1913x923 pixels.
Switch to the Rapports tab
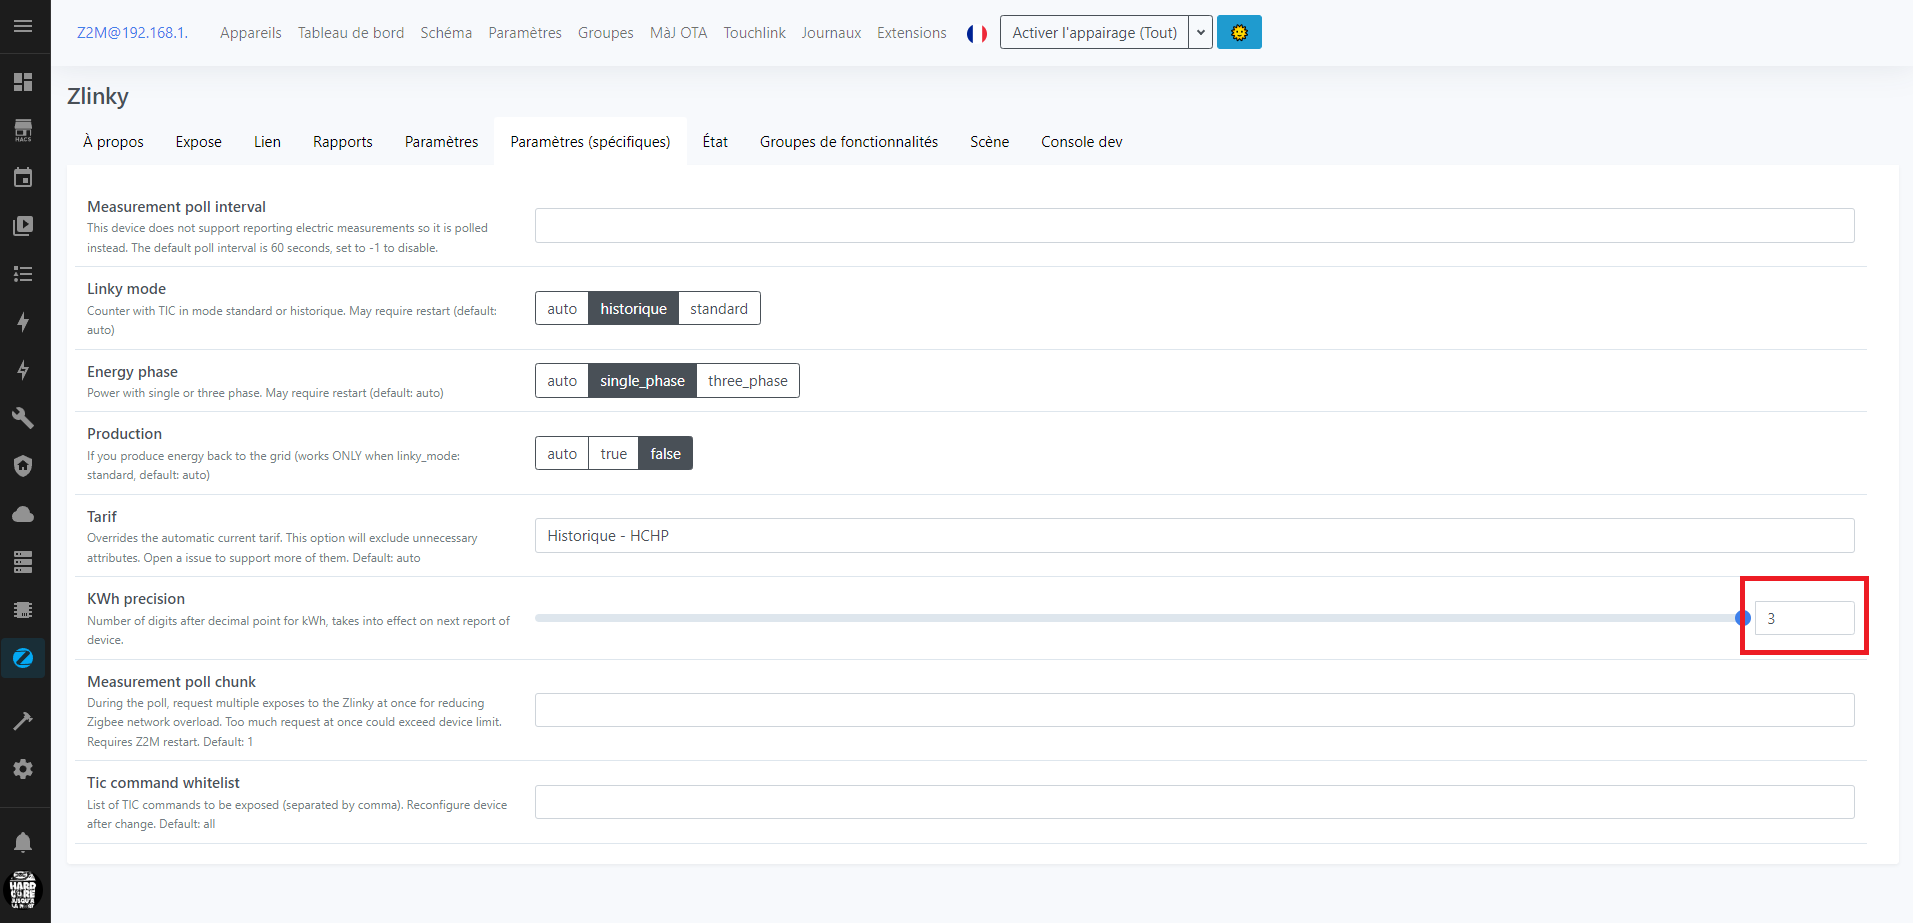coord(343,142)
